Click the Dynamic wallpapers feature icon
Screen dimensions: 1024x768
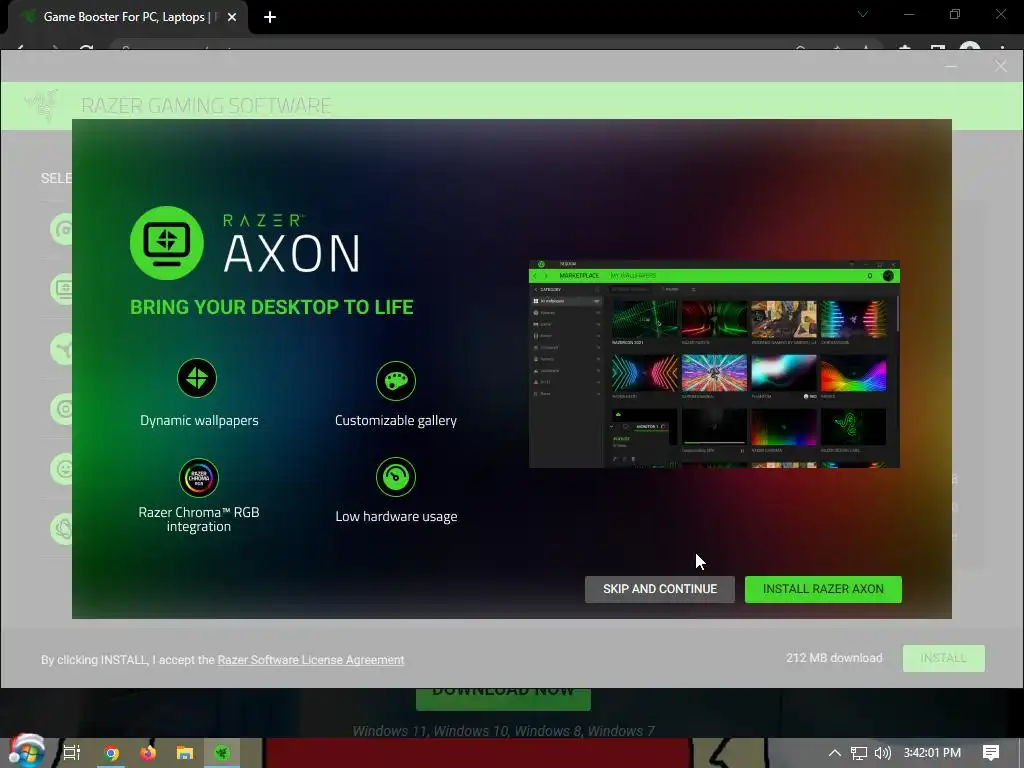[197, 377]
